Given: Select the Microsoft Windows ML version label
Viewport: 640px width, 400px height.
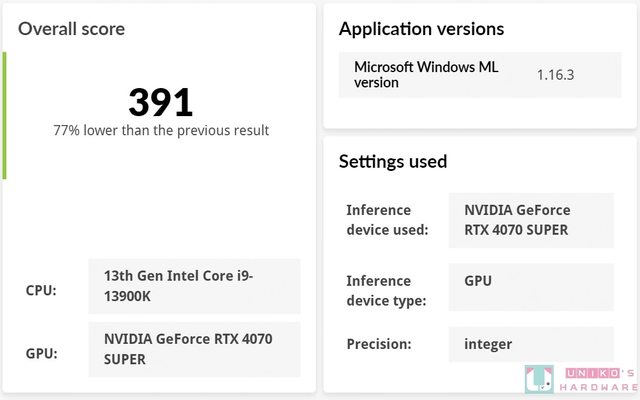Looking at the screenshot, I should coord(425,74).
